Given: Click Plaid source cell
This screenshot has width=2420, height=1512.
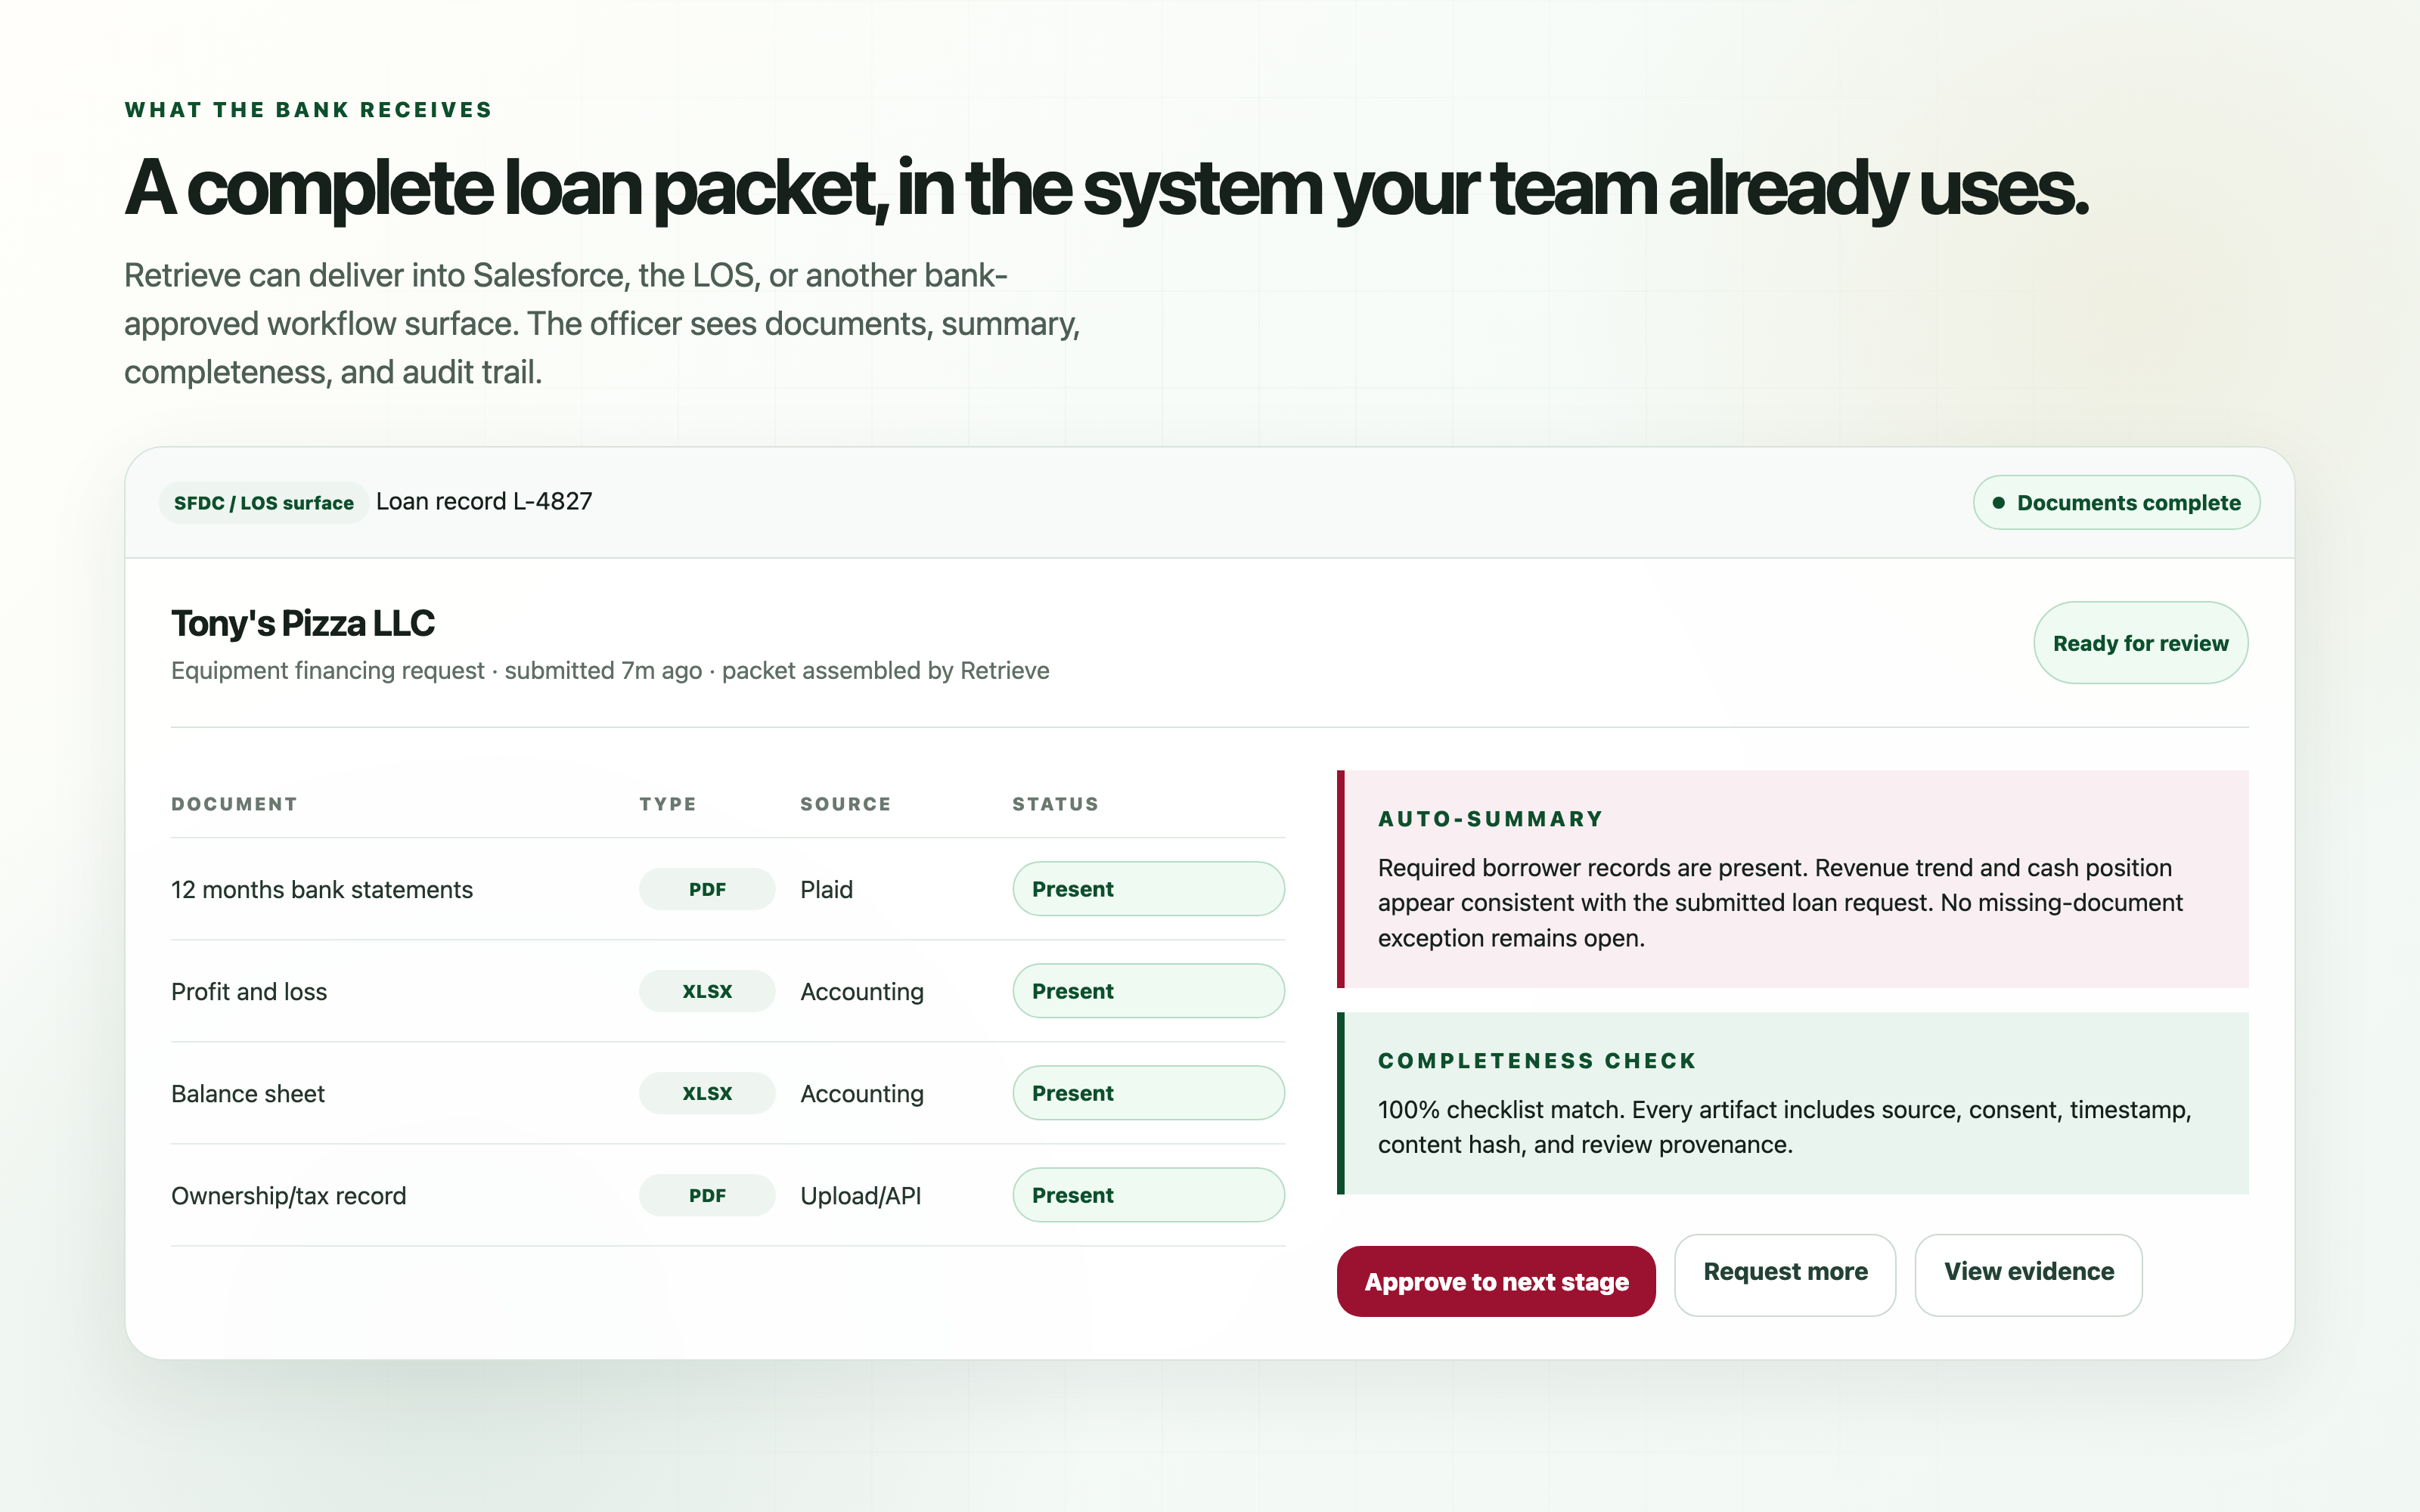Looking at the screenshot, I should (x=827, y=890).
